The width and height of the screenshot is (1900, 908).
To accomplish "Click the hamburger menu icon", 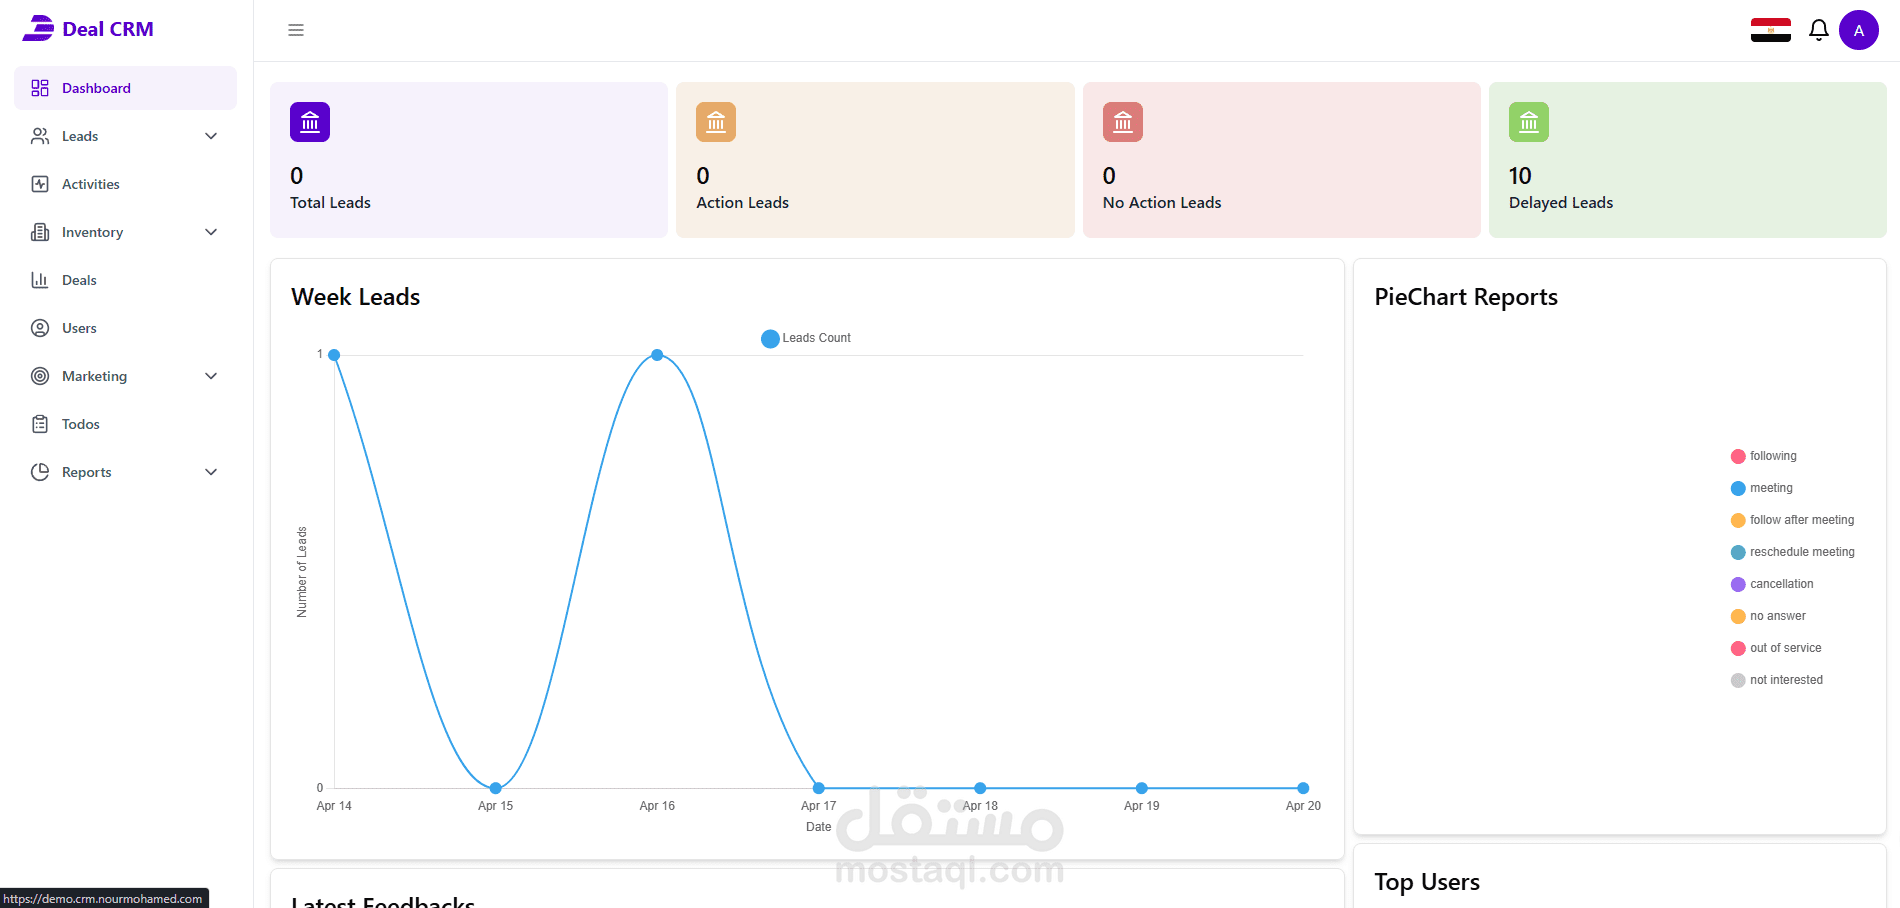I will 296,30.
